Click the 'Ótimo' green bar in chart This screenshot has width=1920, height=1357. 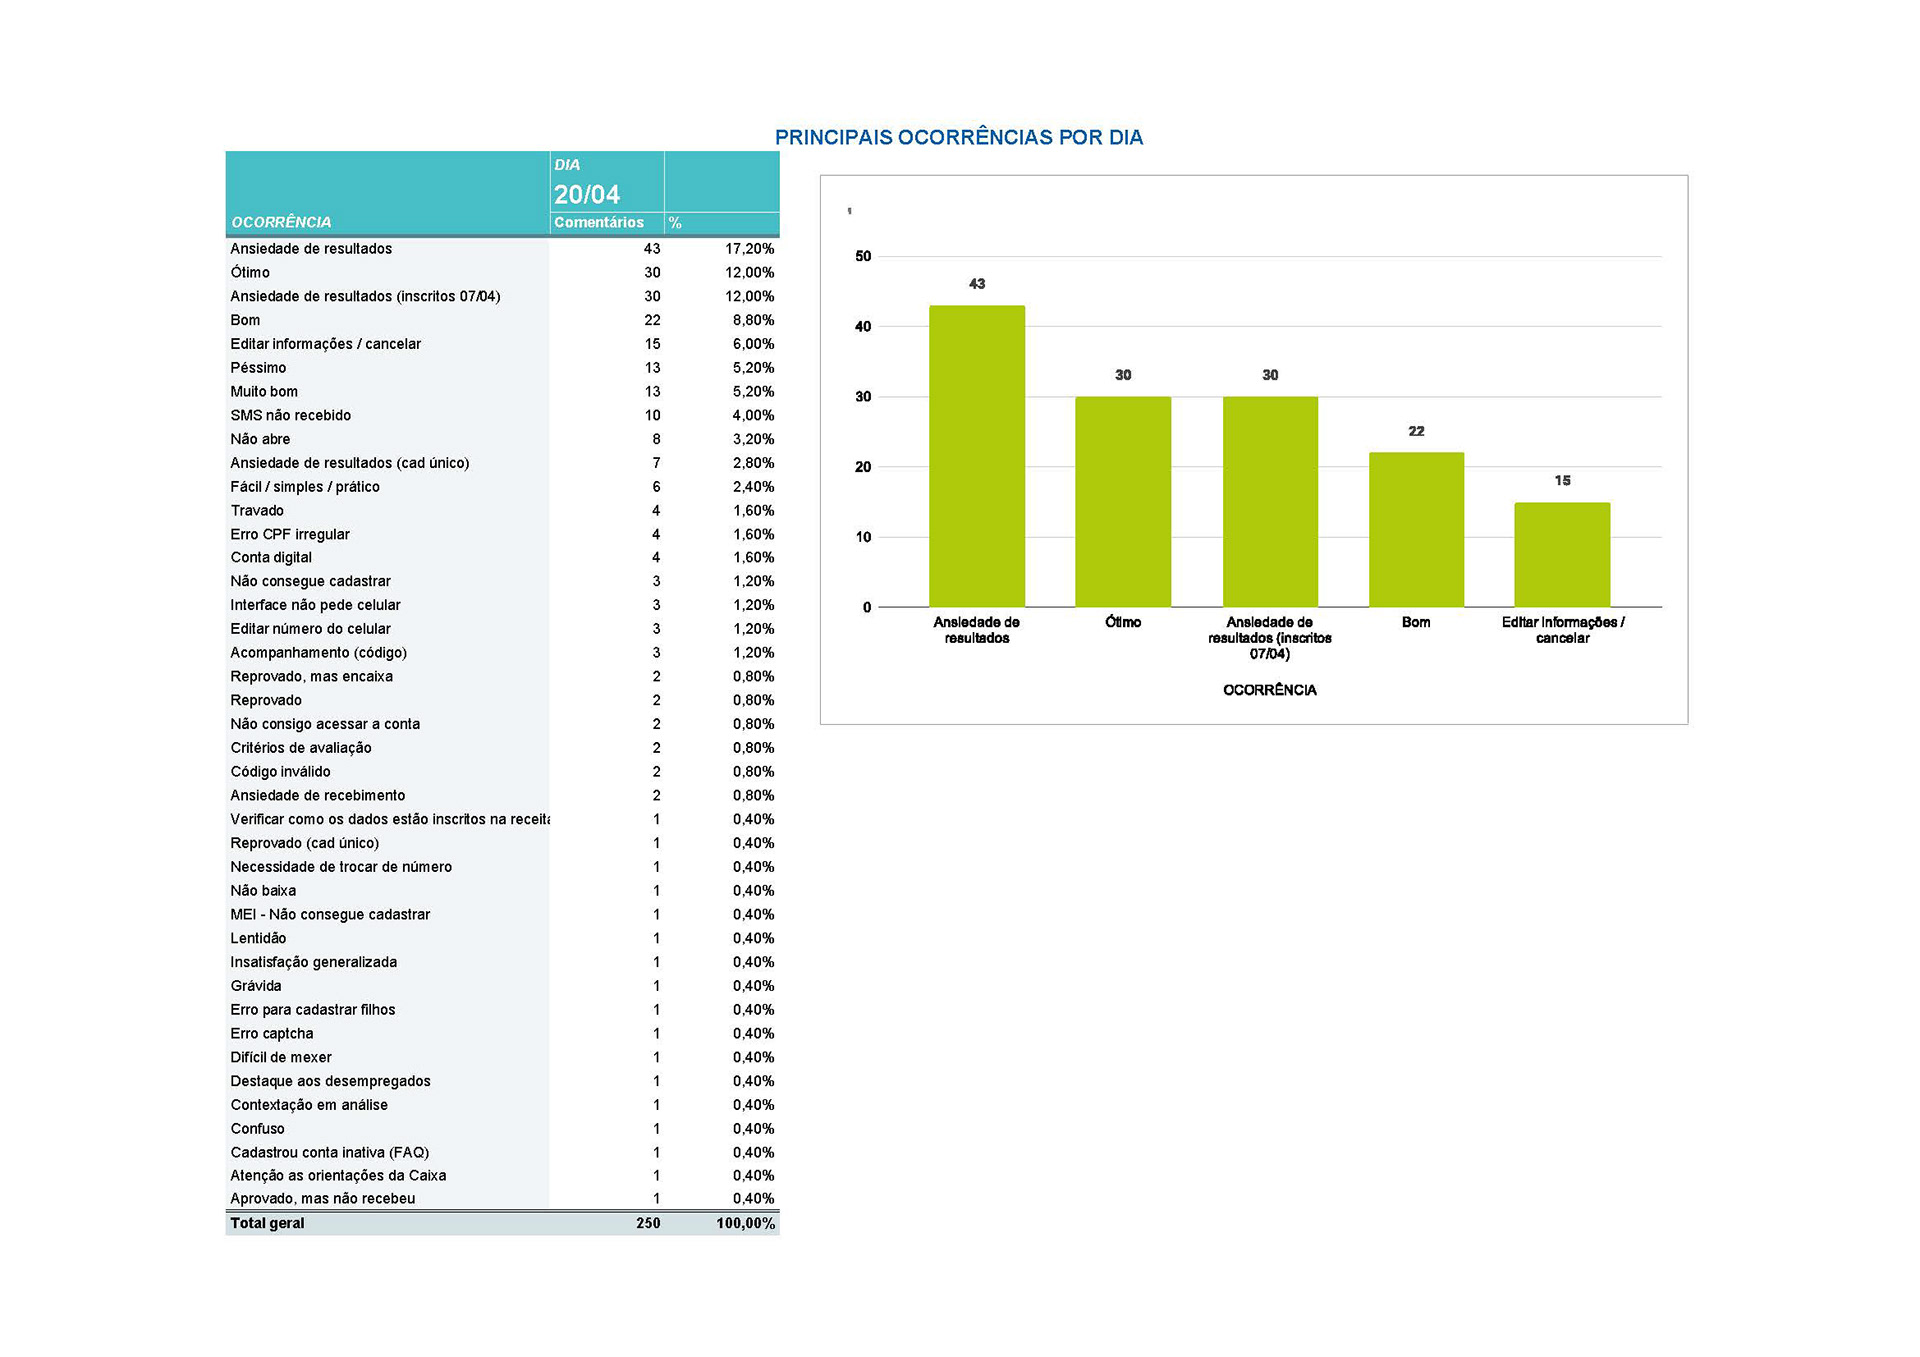[1122, 501]
